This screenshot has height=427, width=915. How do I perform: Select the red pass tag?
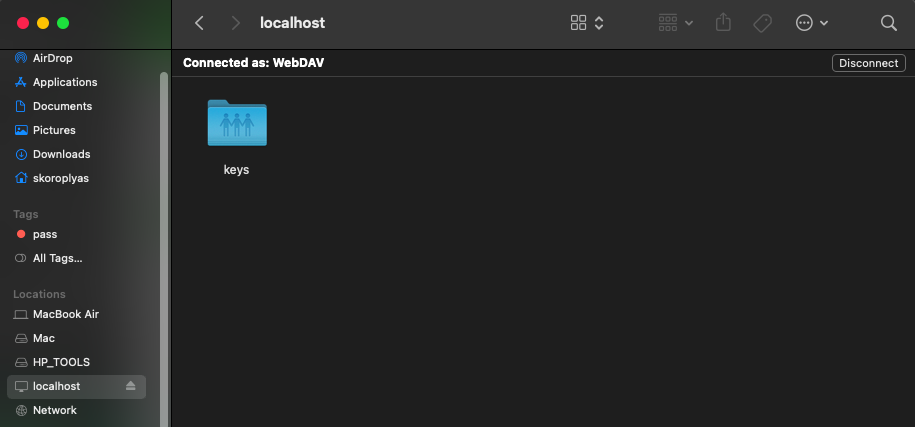click(x=45, y=234)
